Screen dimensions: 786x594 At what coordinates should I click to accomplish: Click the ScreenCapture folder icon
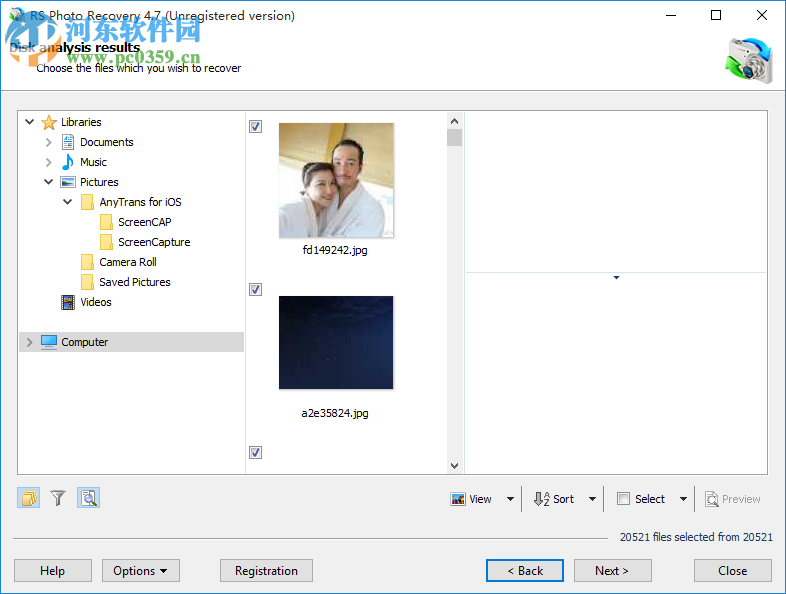pyautogui.click(x=106, y=242)
